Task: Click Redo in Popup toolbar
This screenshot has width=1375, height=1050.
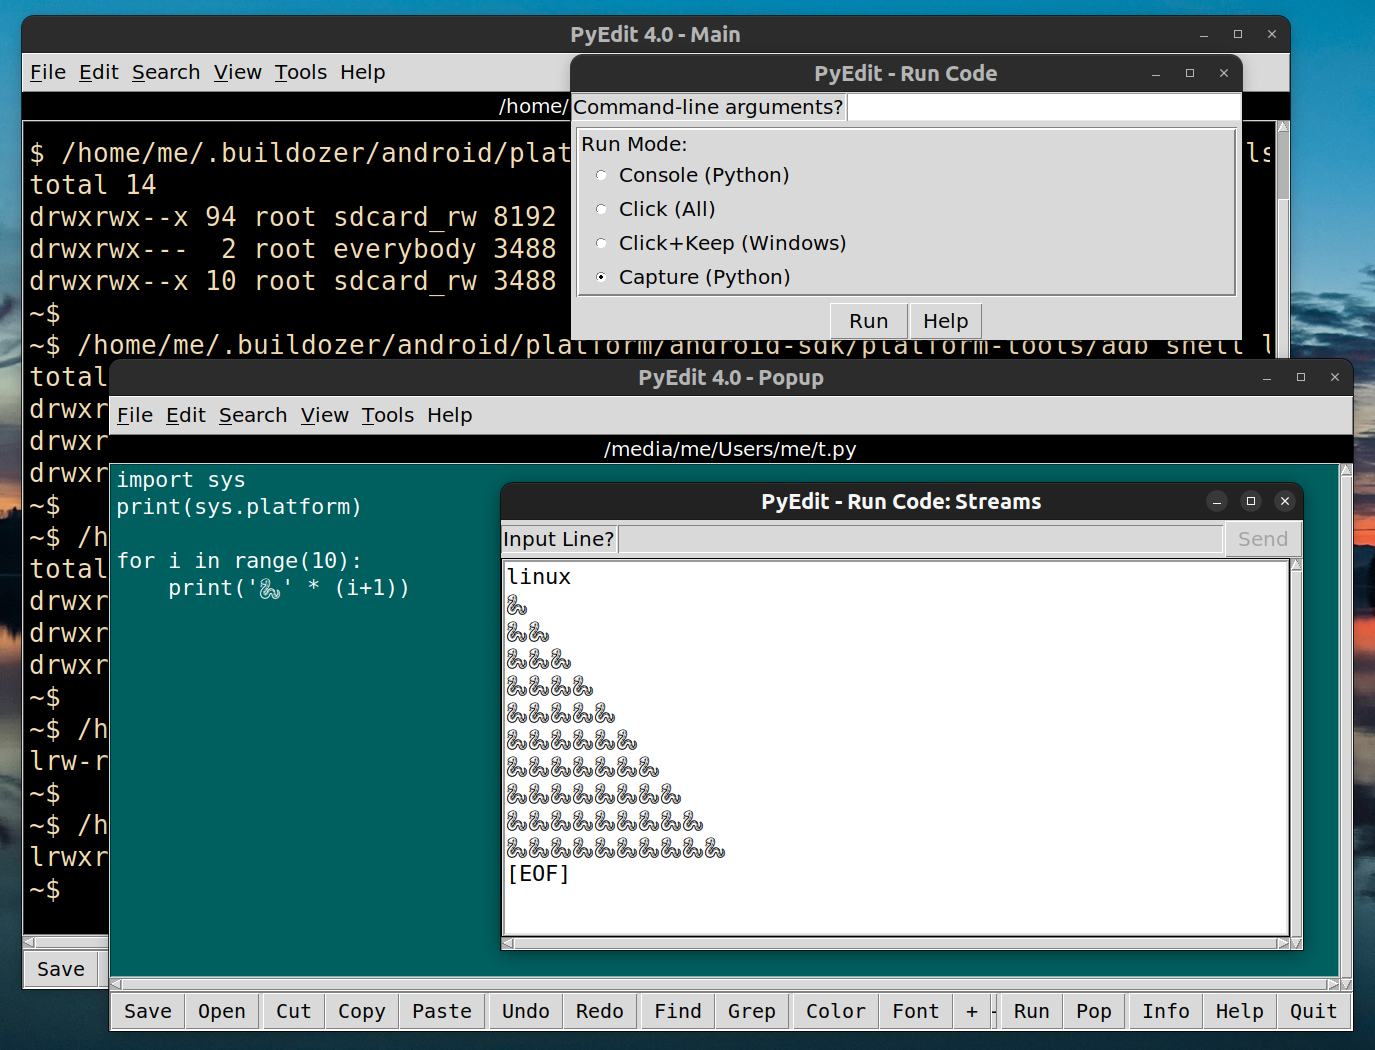Action: tap(600, 1011)
